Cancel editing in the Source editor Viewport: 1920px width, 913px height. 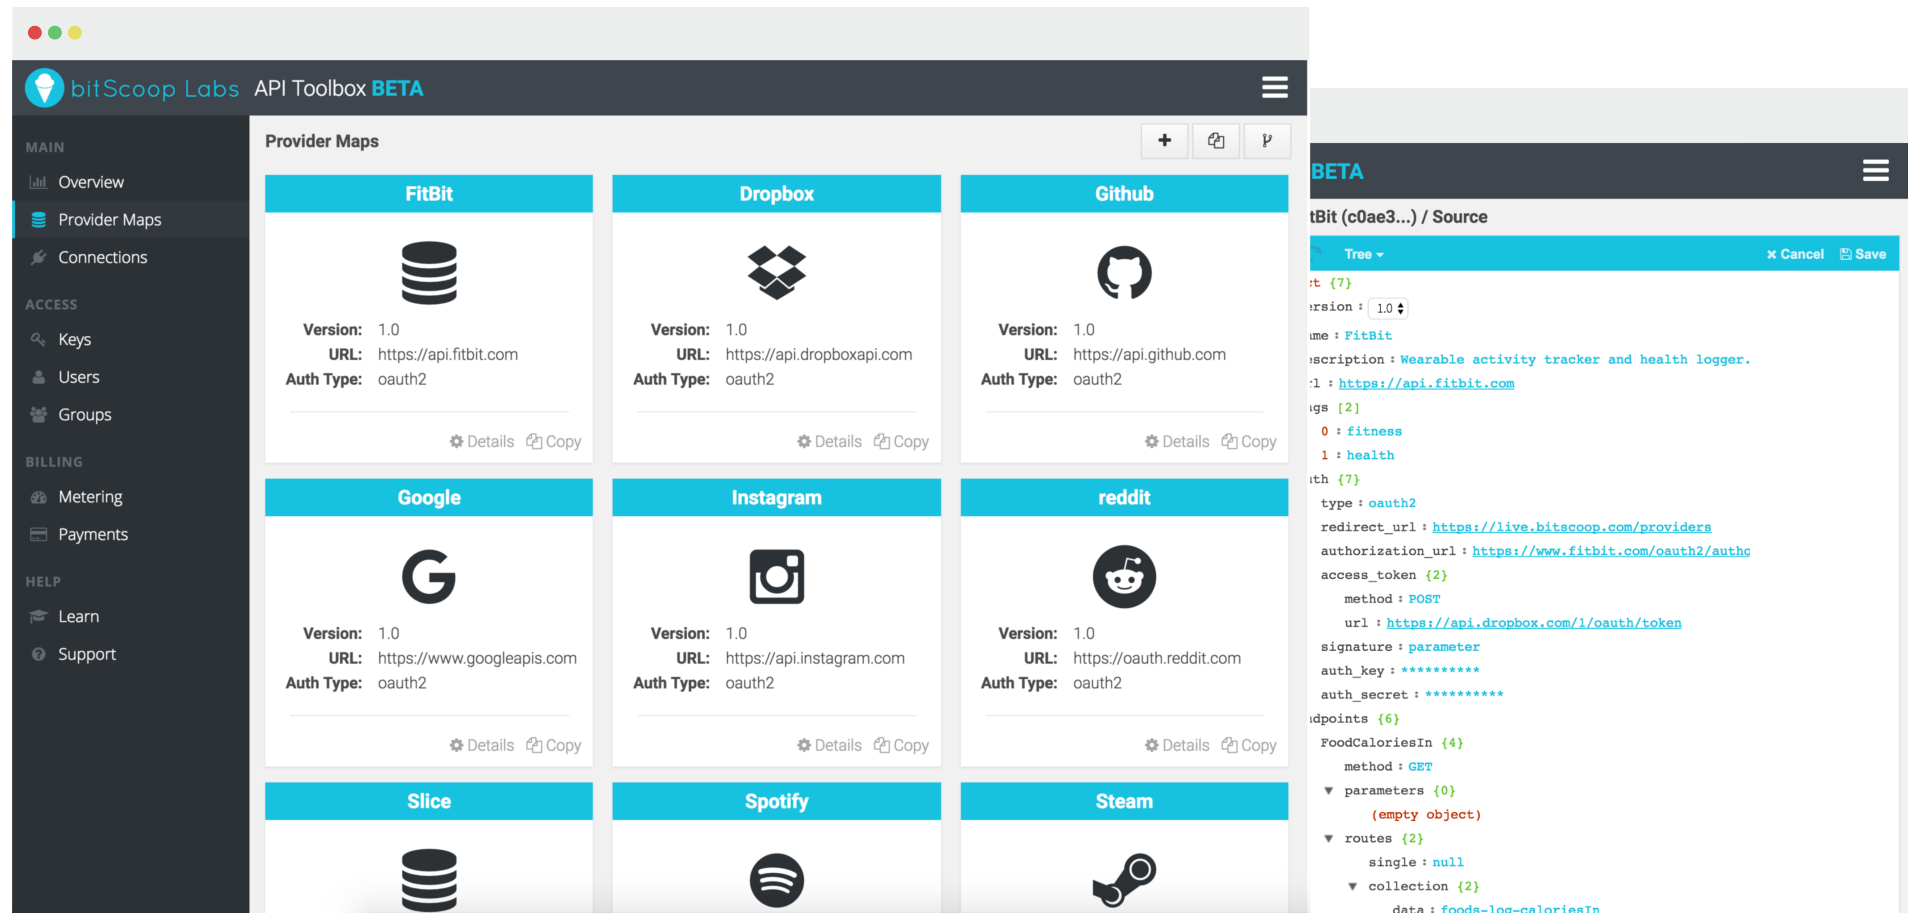1795,254
